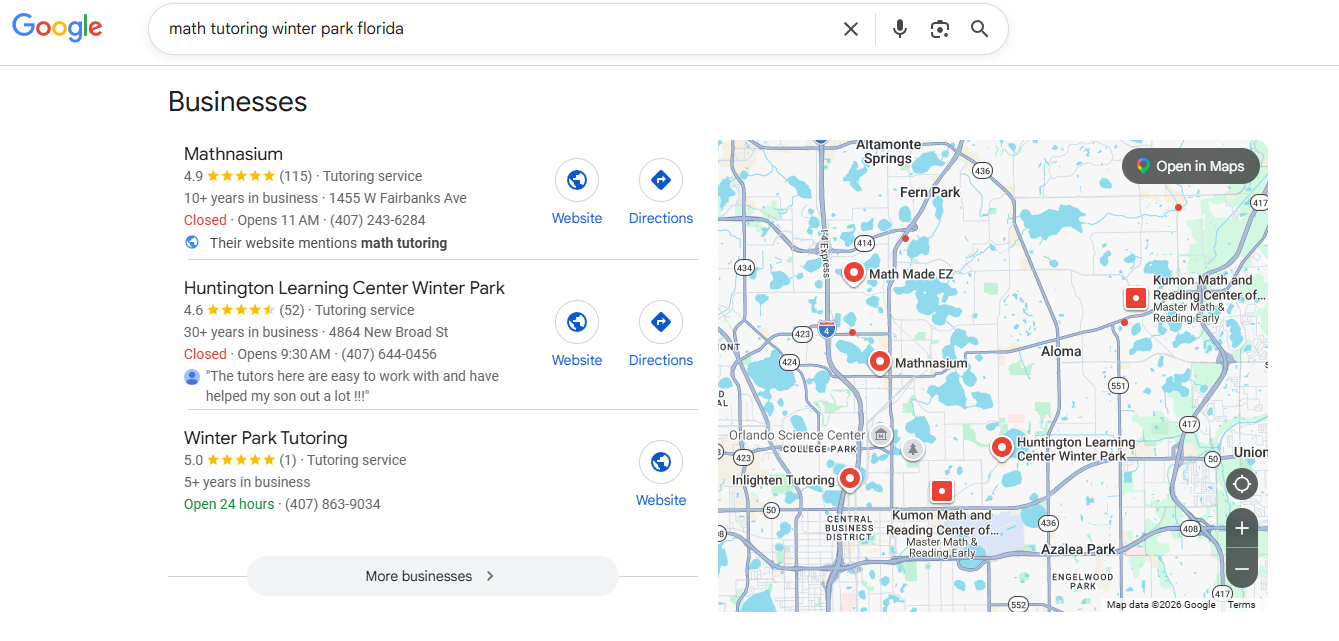This screenshot has width=1339, height=641.
Task: Start voice search with microphone icon
Action: point(899,29)
